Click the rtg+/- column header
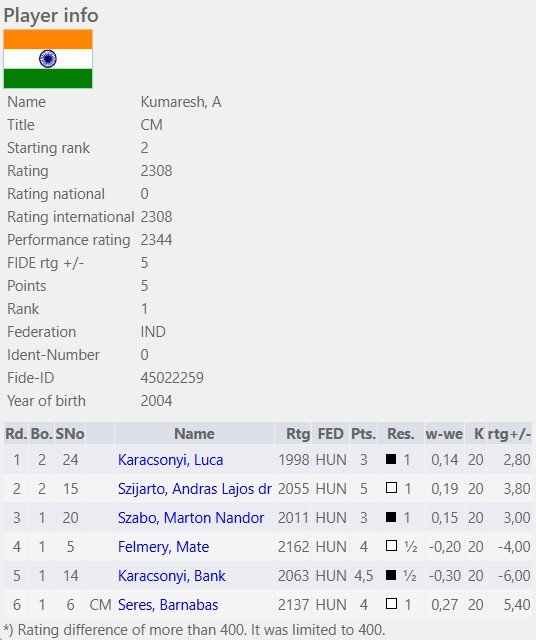 pyautogui.click(x=509, y=433)
